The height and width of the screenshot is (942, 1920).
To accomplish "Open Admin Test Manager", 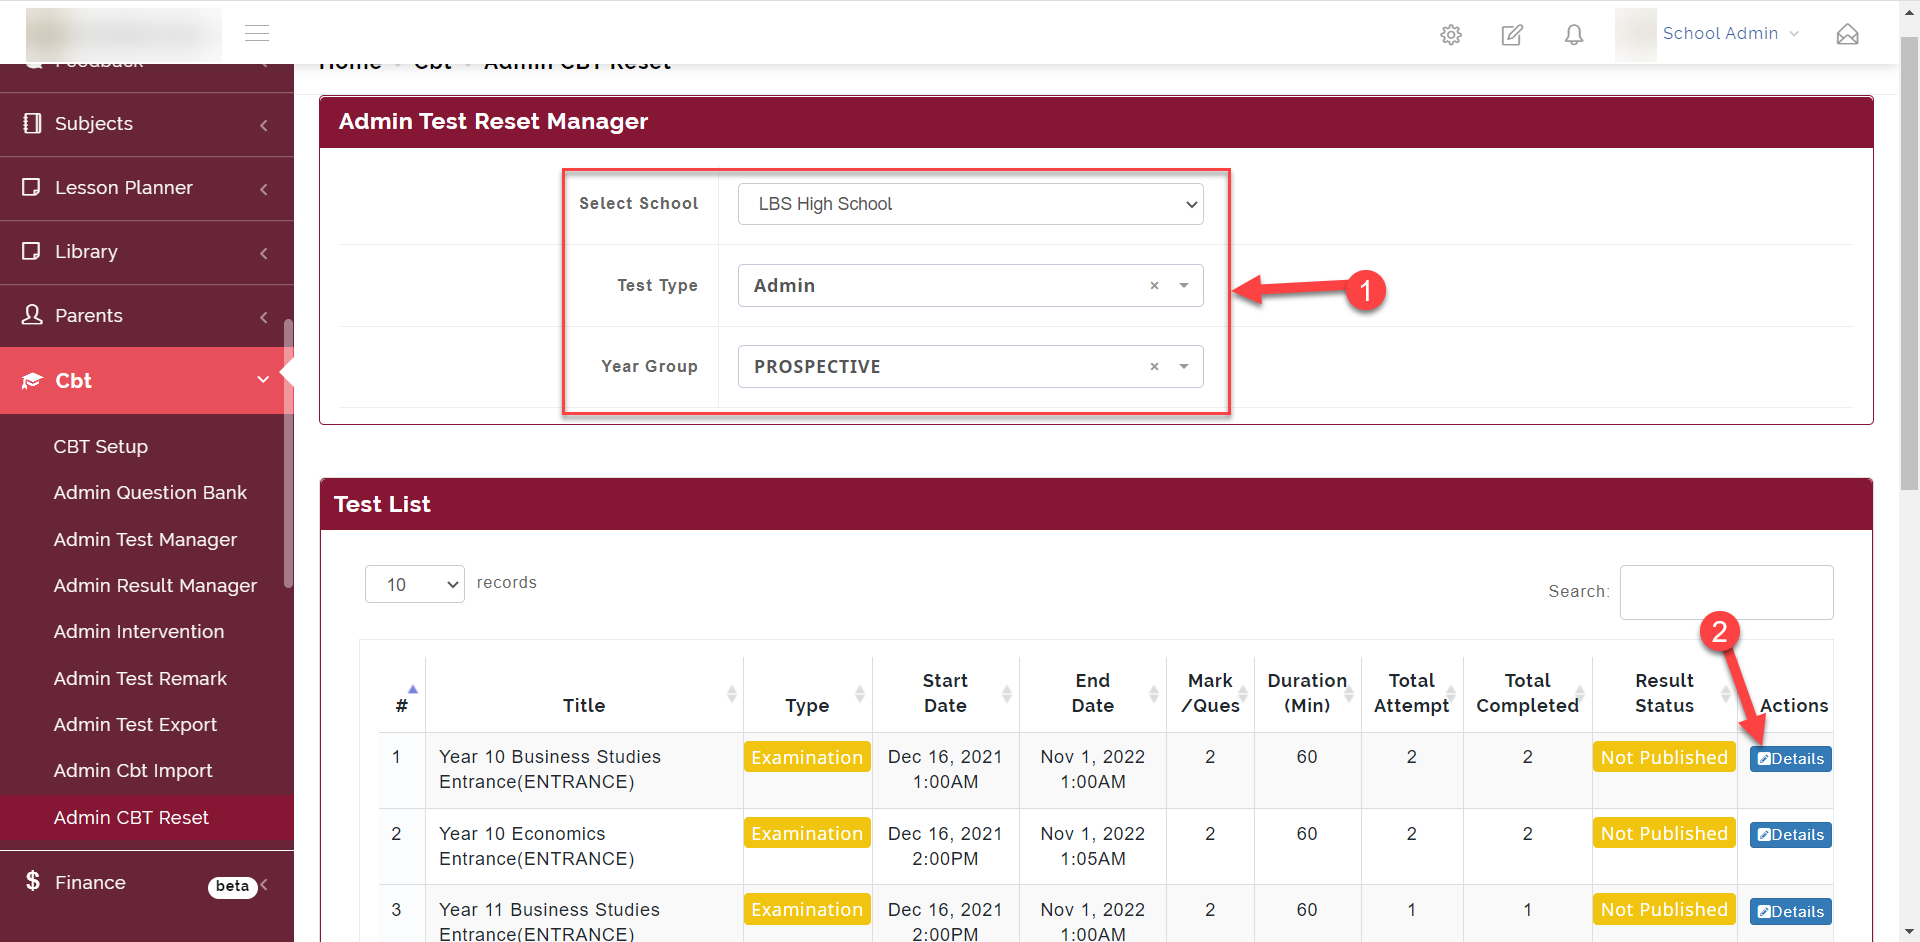I will coord(145,540).
